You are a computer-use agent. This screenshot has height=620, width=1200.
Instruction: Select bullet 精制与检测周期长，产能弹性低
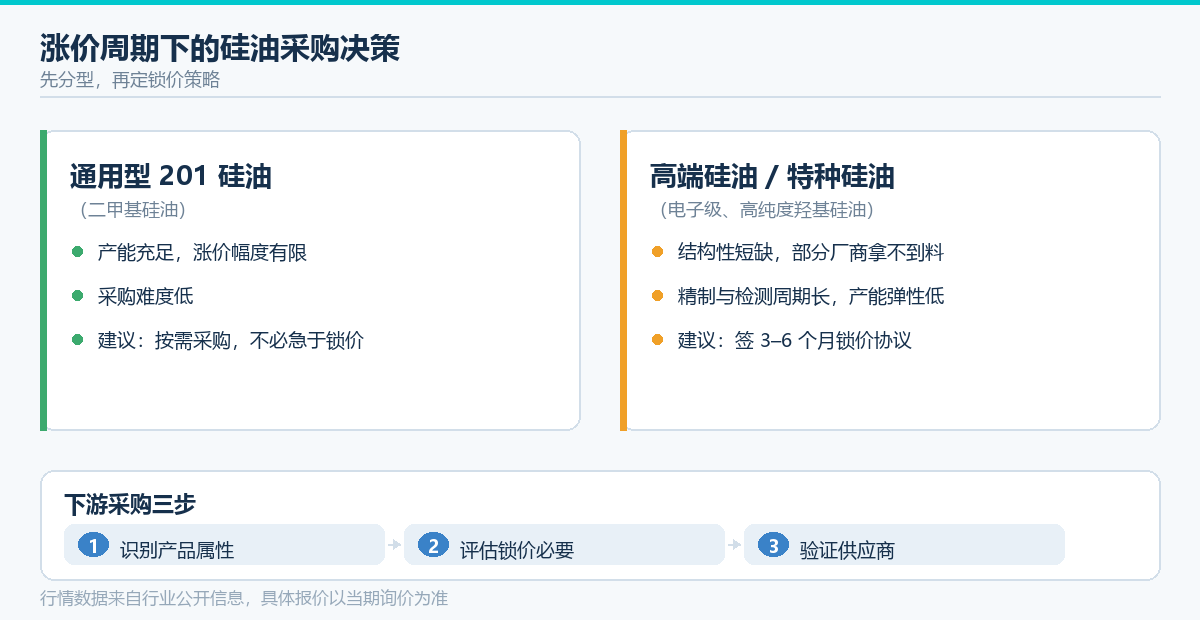point(811,296)
